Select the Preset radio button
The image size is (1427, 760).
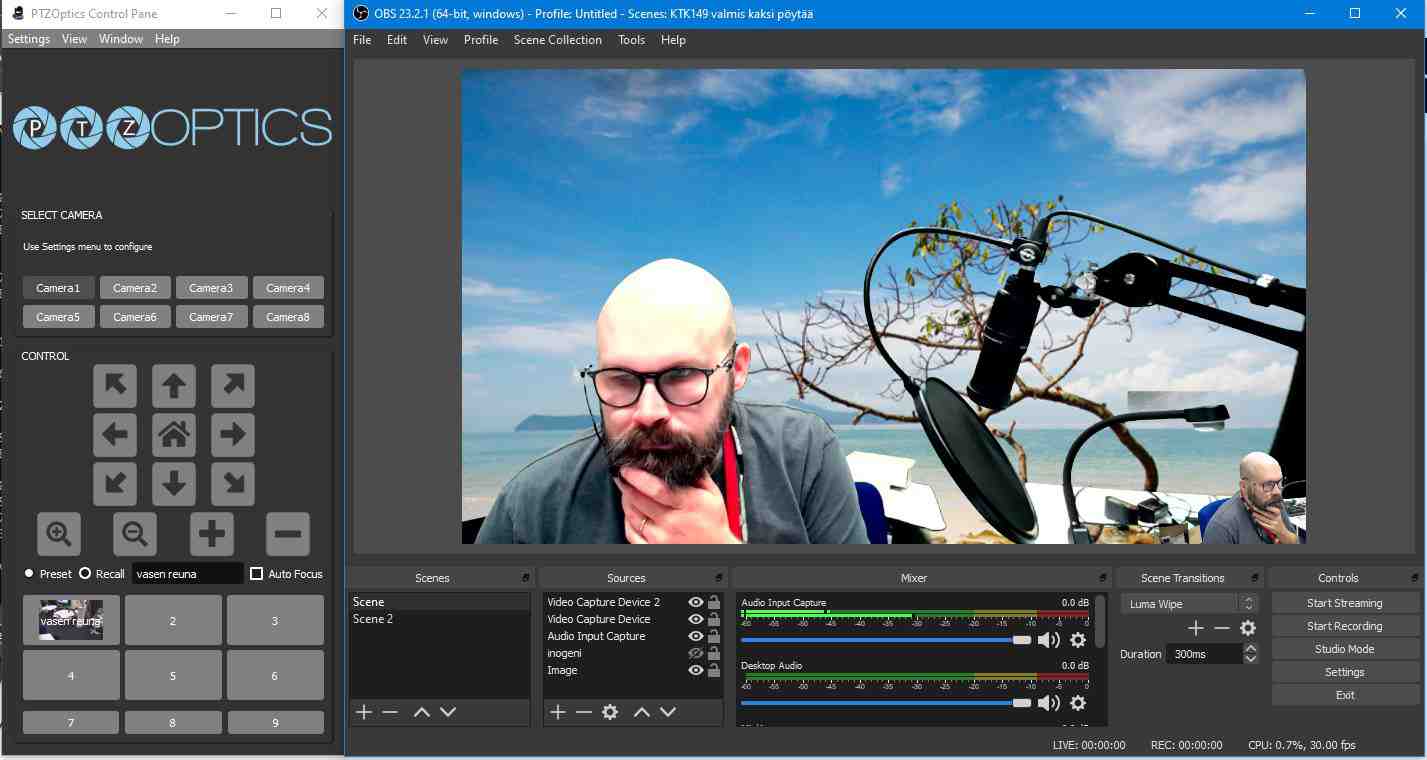tap(29, 574)
